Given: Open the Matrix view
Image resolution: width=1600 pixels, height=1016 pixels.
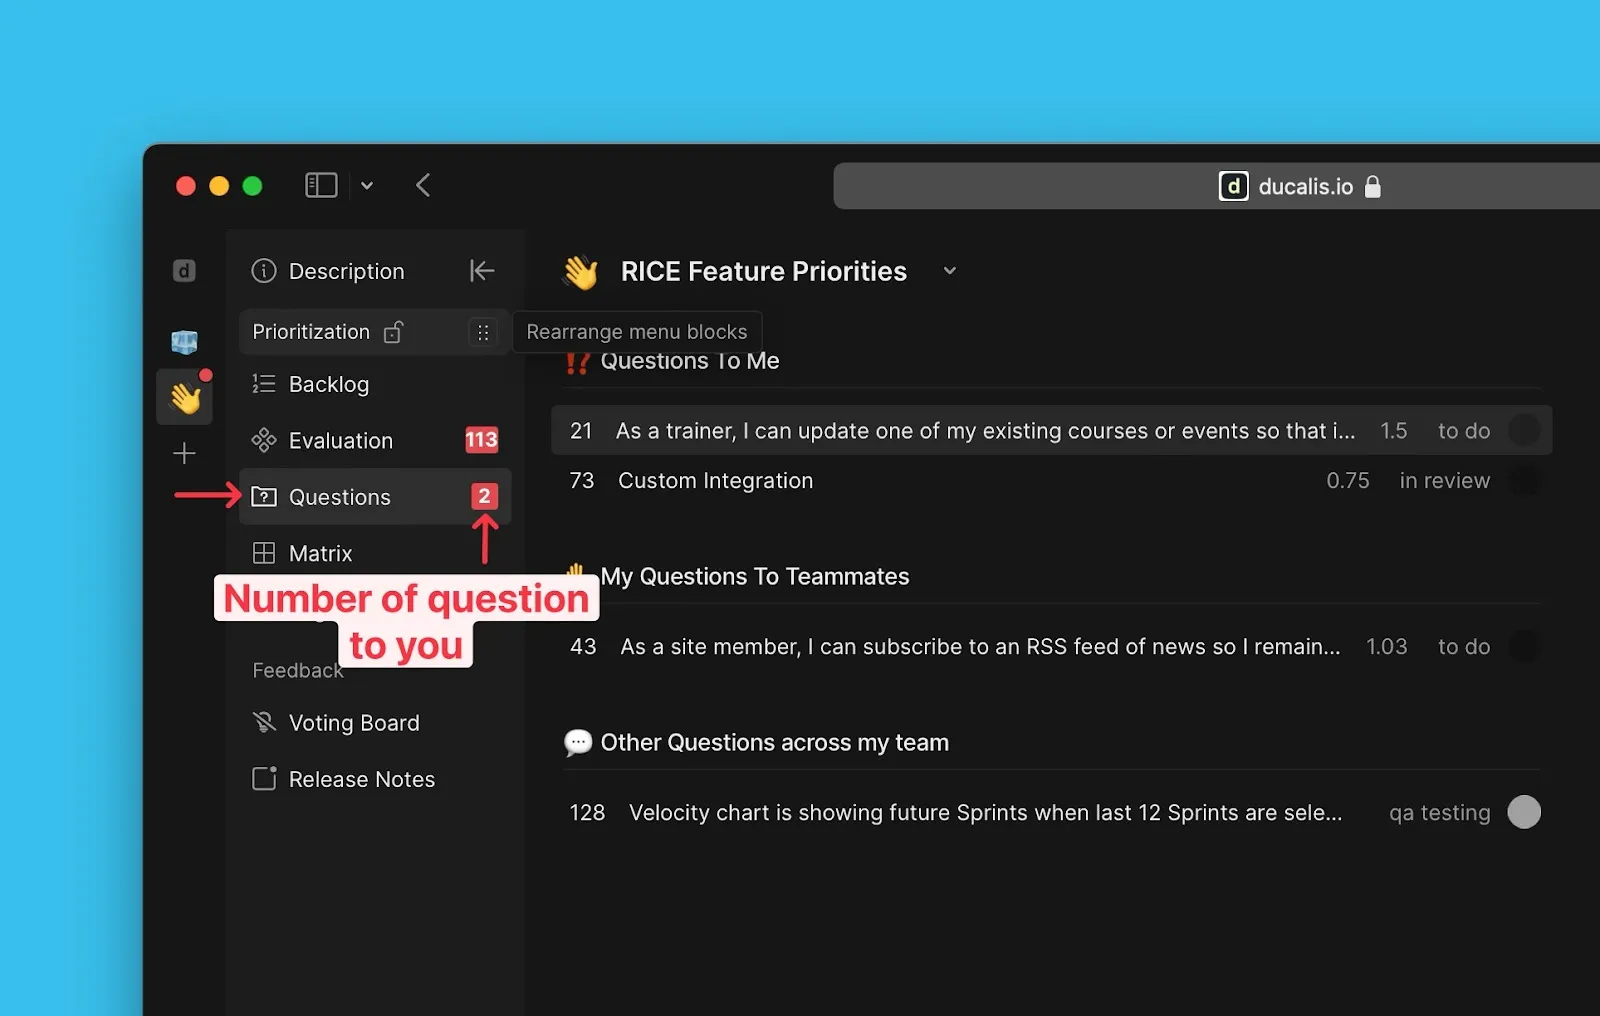Looking at the screenshot, I should [x=320, y=554].
